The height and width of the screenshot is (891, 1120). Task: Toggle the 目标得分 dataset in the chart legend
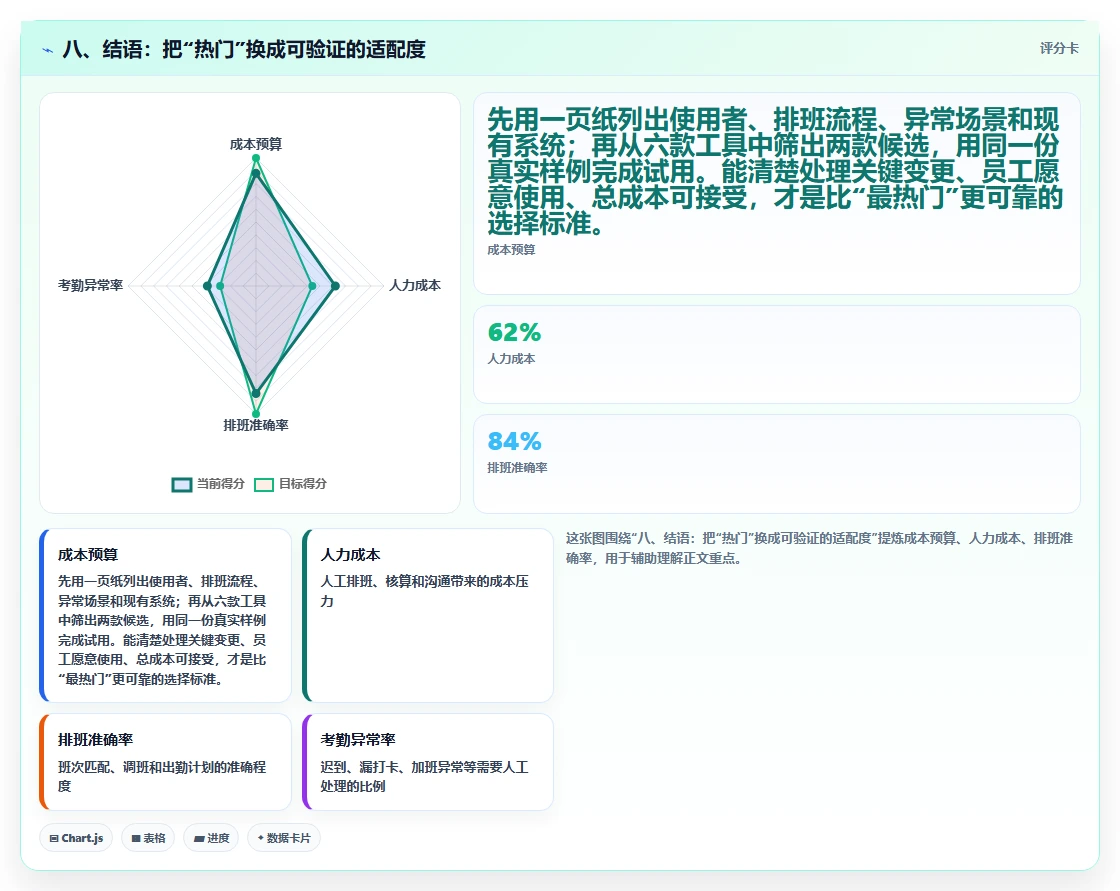point(291,484)
